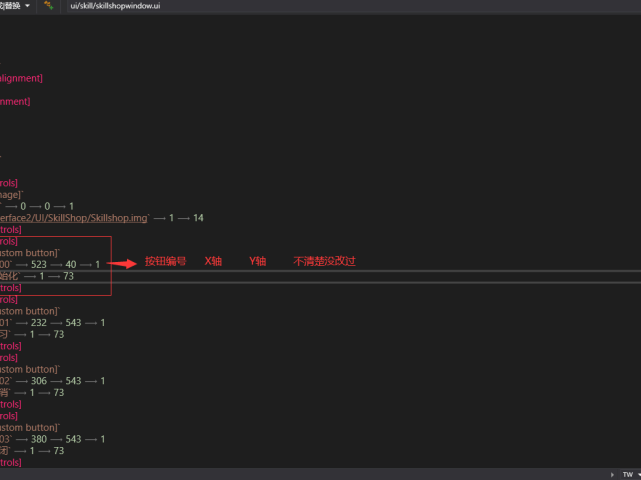
Task: Place cursor on value 232 in code
Action: pyautogui.click(x=39, y=323)
